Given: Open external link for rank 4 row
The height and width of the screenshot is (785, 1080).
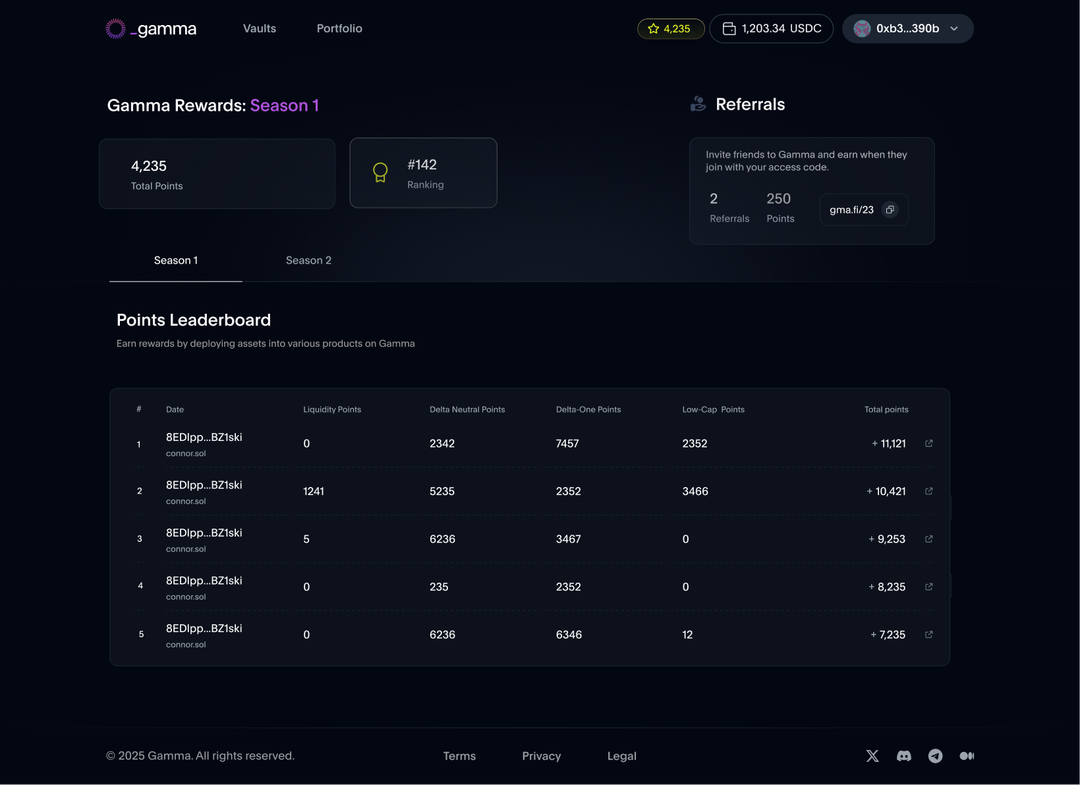Looking at the screenshot, I should tap(928, 587).
